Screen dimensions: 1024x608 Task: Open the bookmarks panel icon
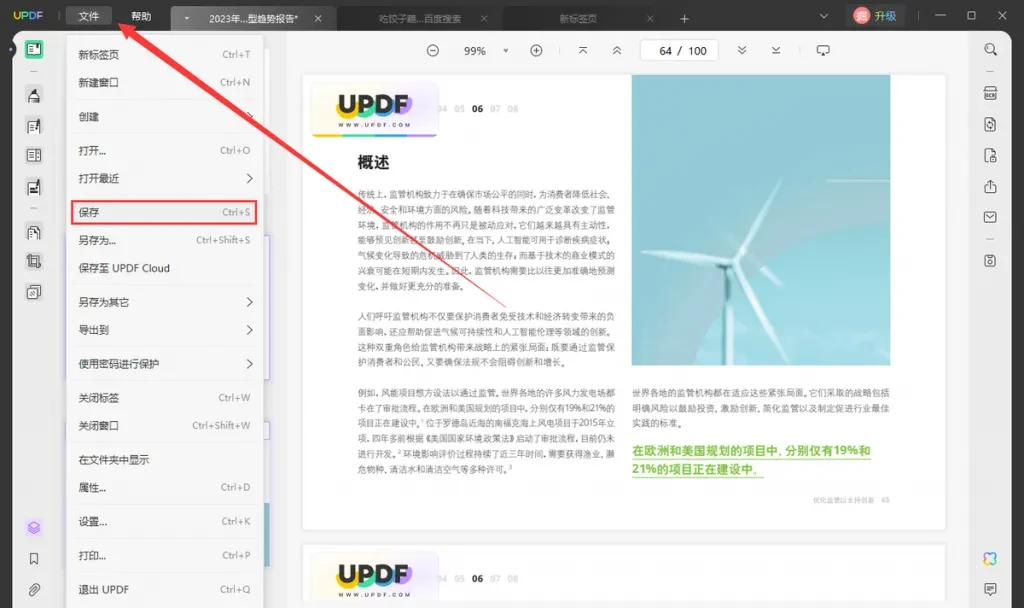(34, 559)
